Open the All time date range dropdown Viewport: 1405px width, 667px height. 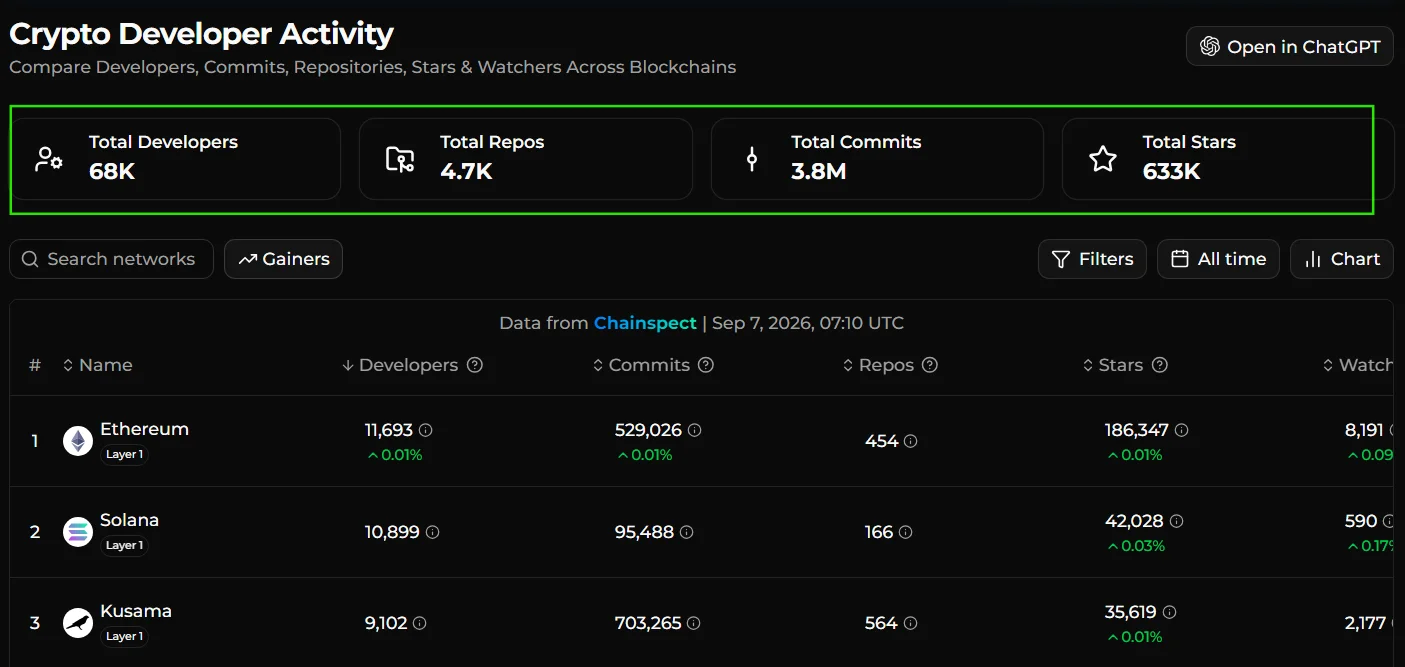[x=1218, y=259]
